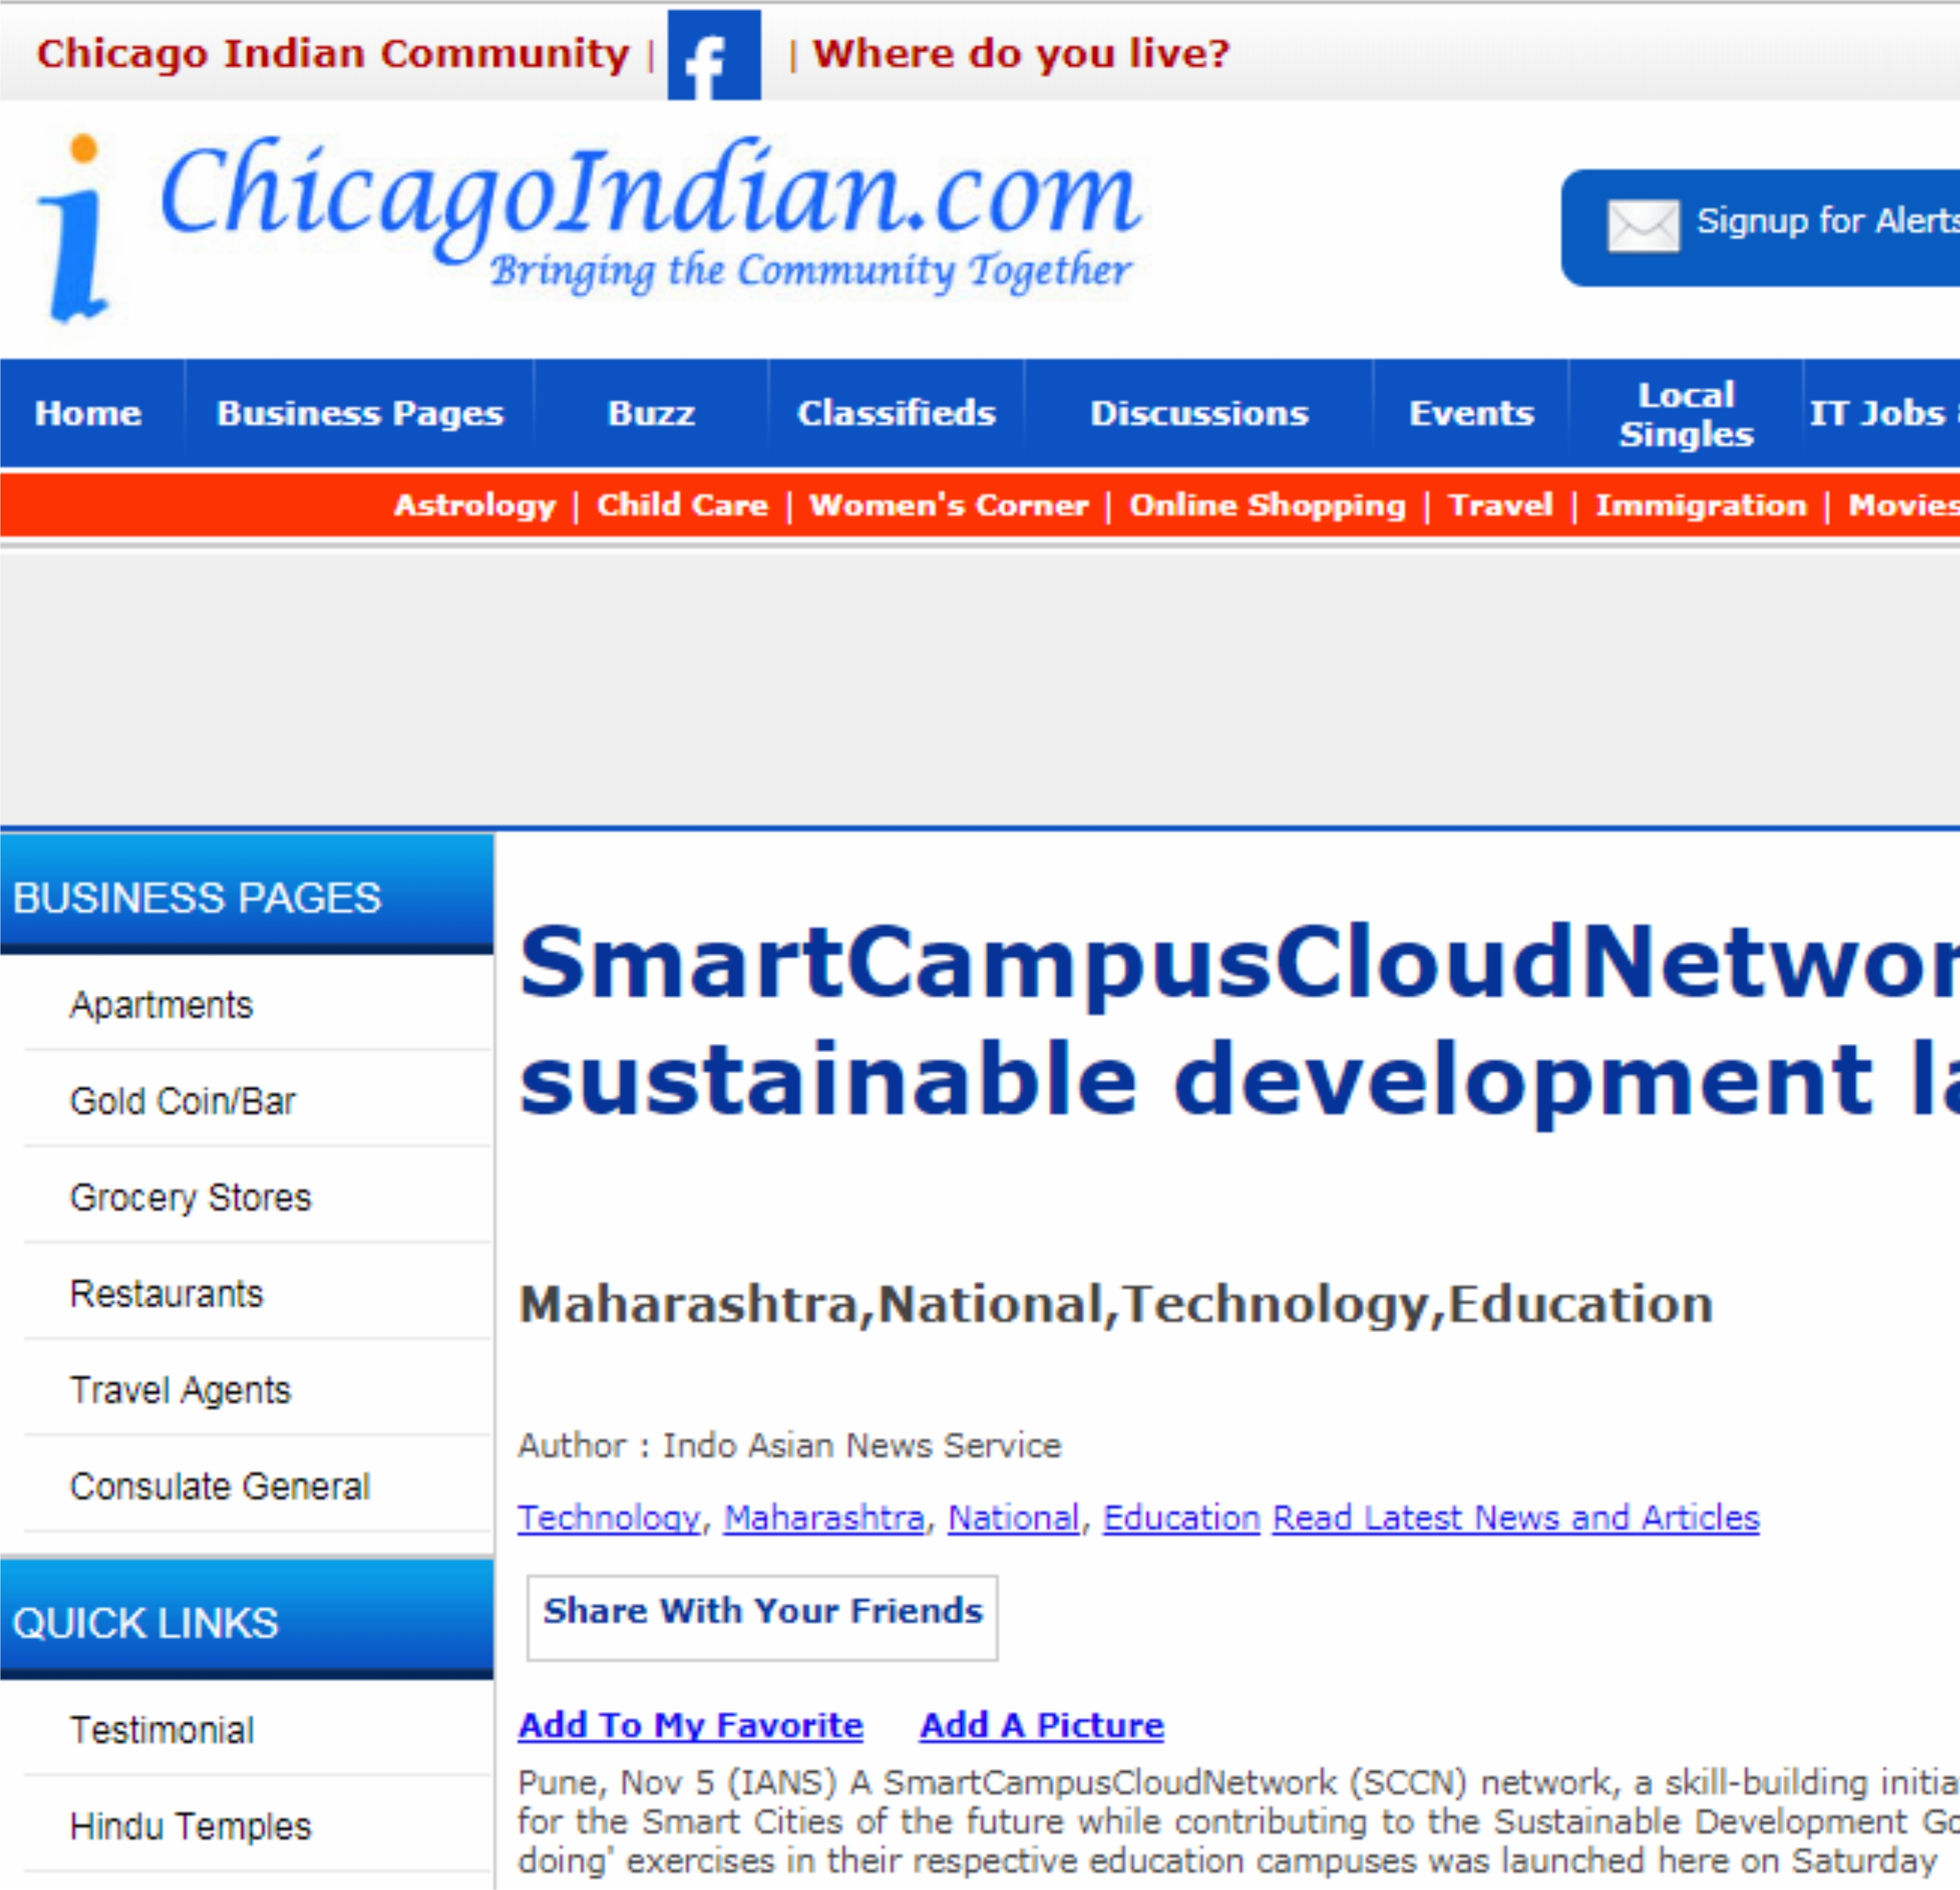Screen dimensions: 1960x1890
Task: Open the Discussions navigation item
Action: 1198,413
